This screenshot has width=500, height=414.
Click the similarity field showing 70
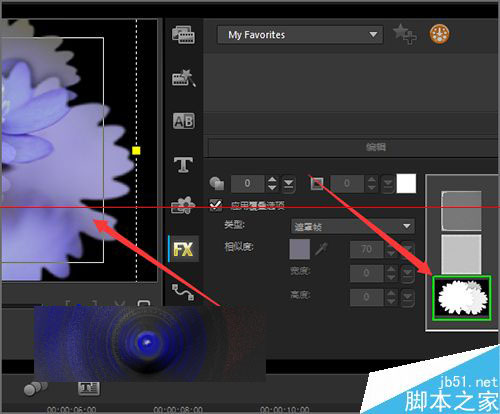[x=367, y=249]
